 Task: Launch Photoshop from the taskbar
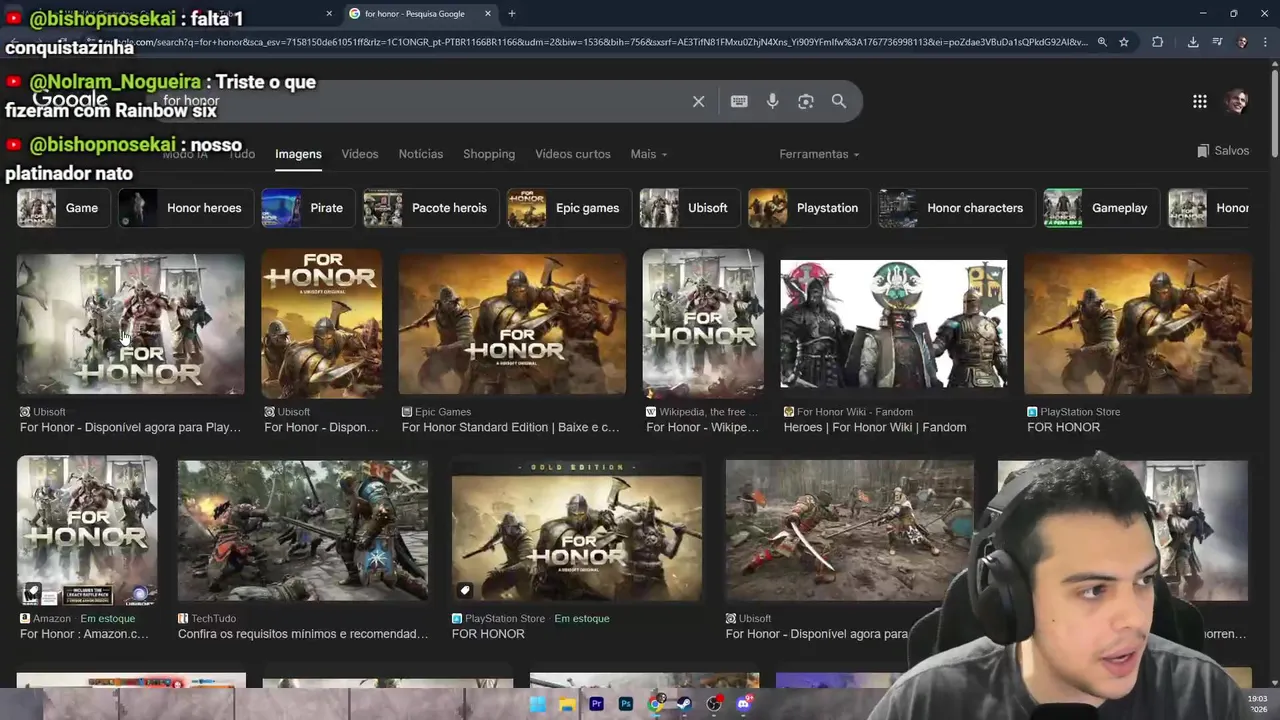pos(626,704)
